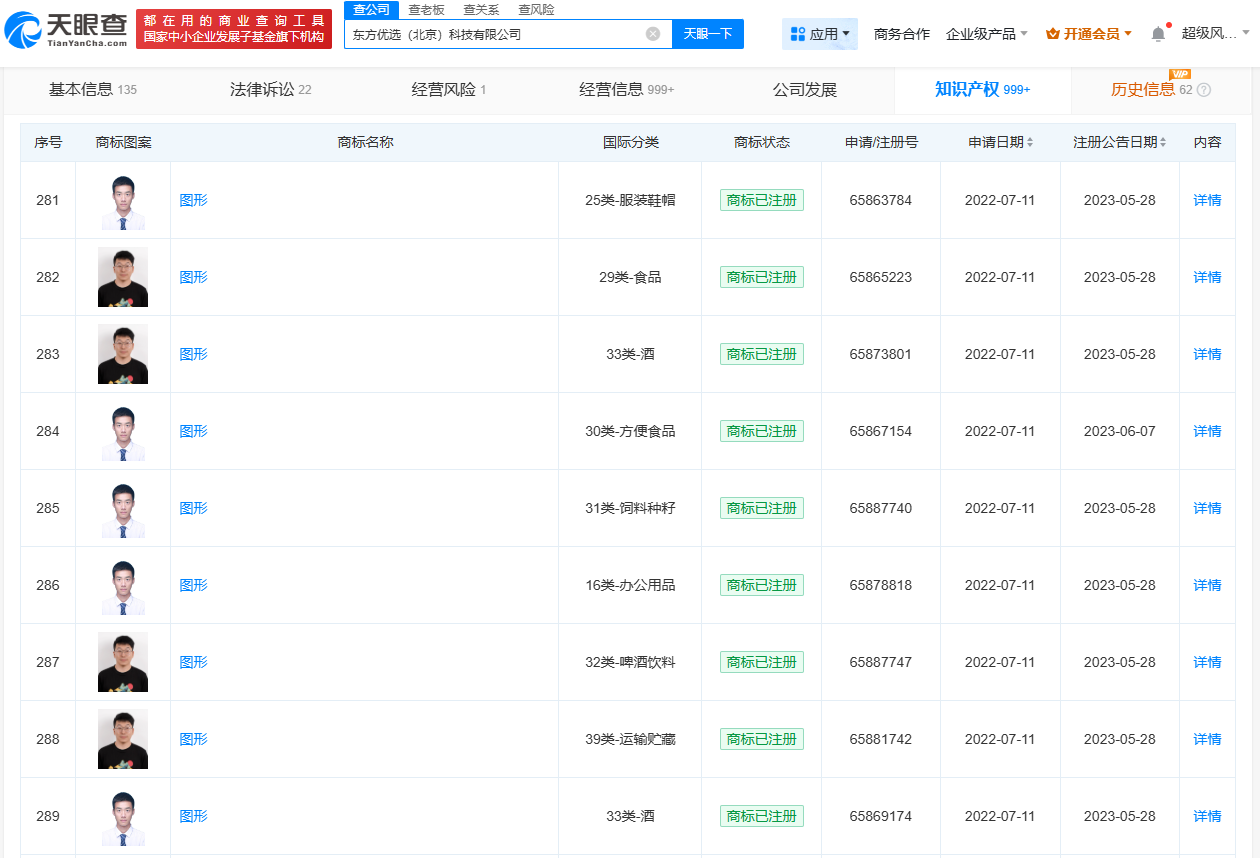Open 详情 link for row 281

pos(1207,200)
